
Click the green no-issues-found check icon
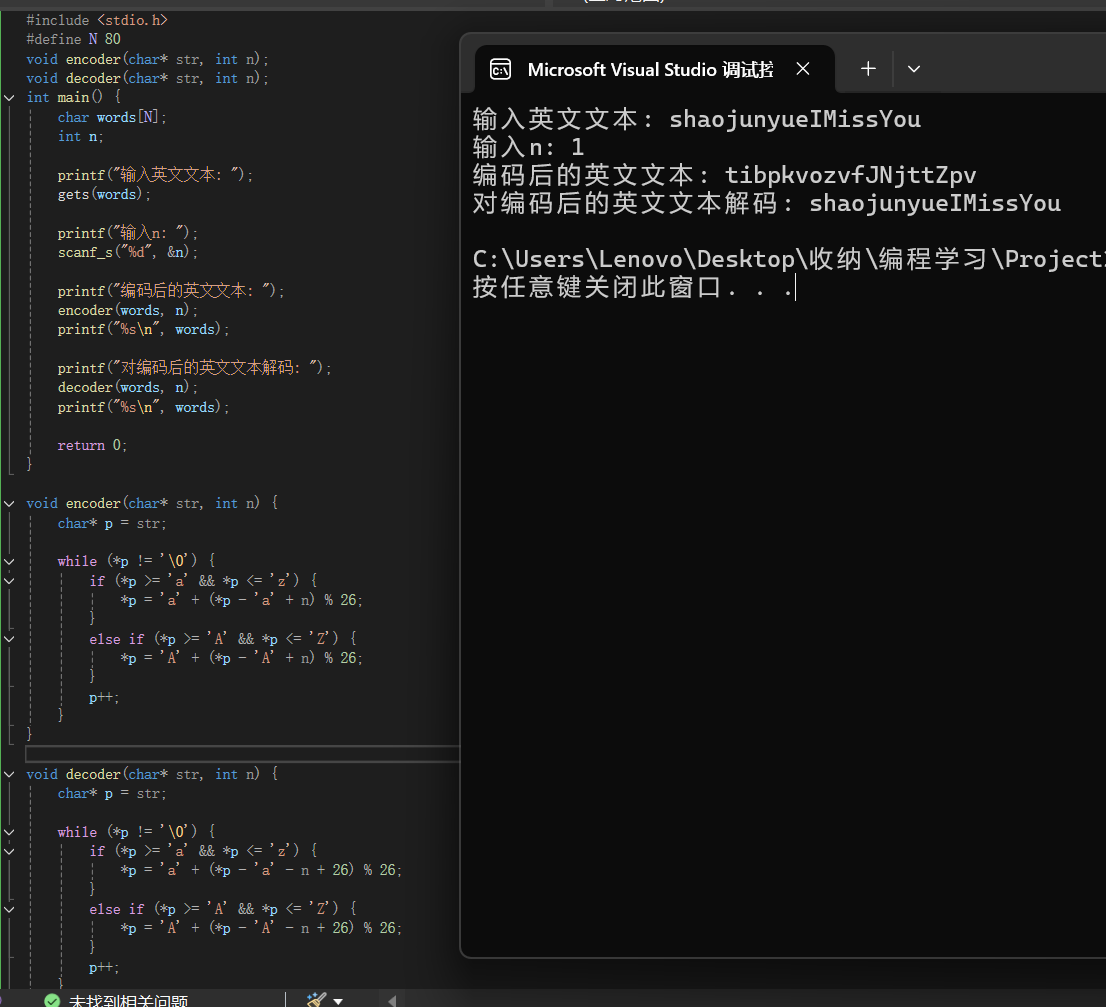pos(51,1001)
